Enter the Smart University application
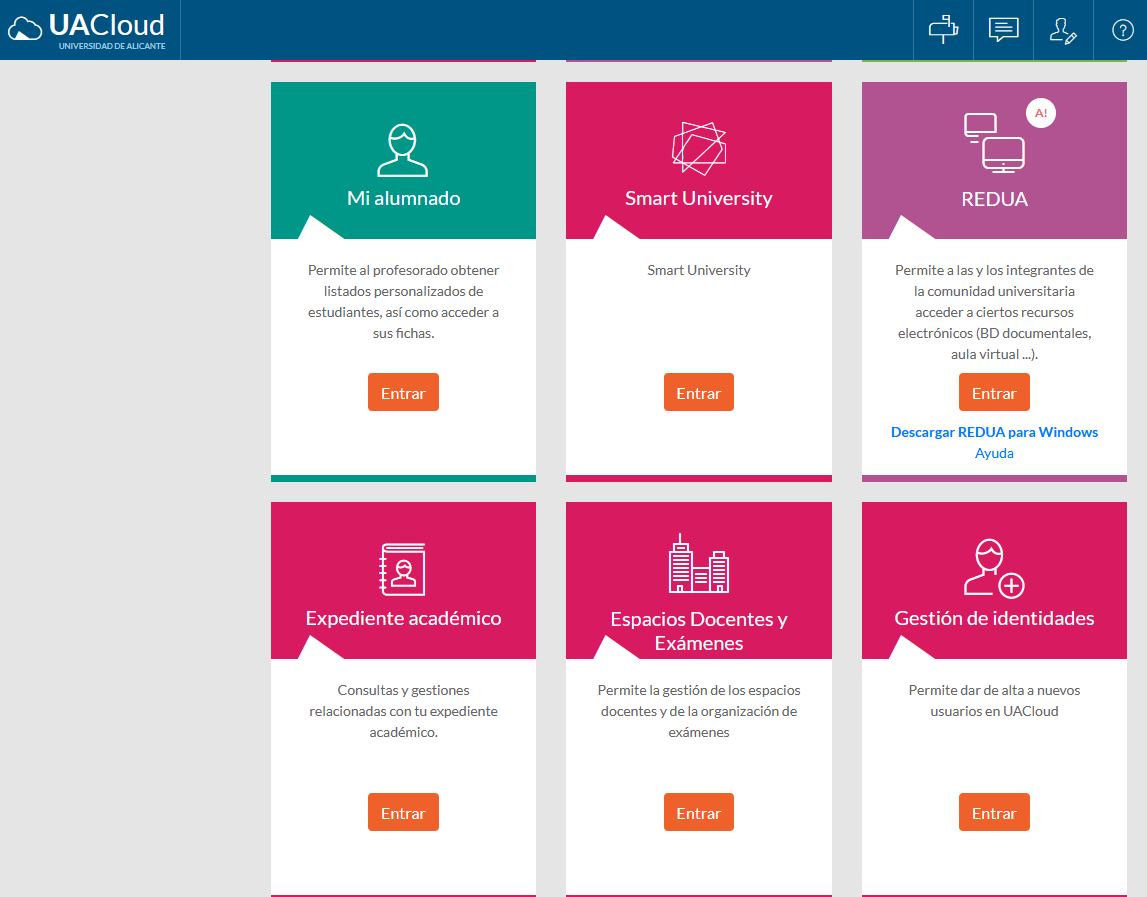This screenshot has height=897, width=1147. click(x=699, y=393)
